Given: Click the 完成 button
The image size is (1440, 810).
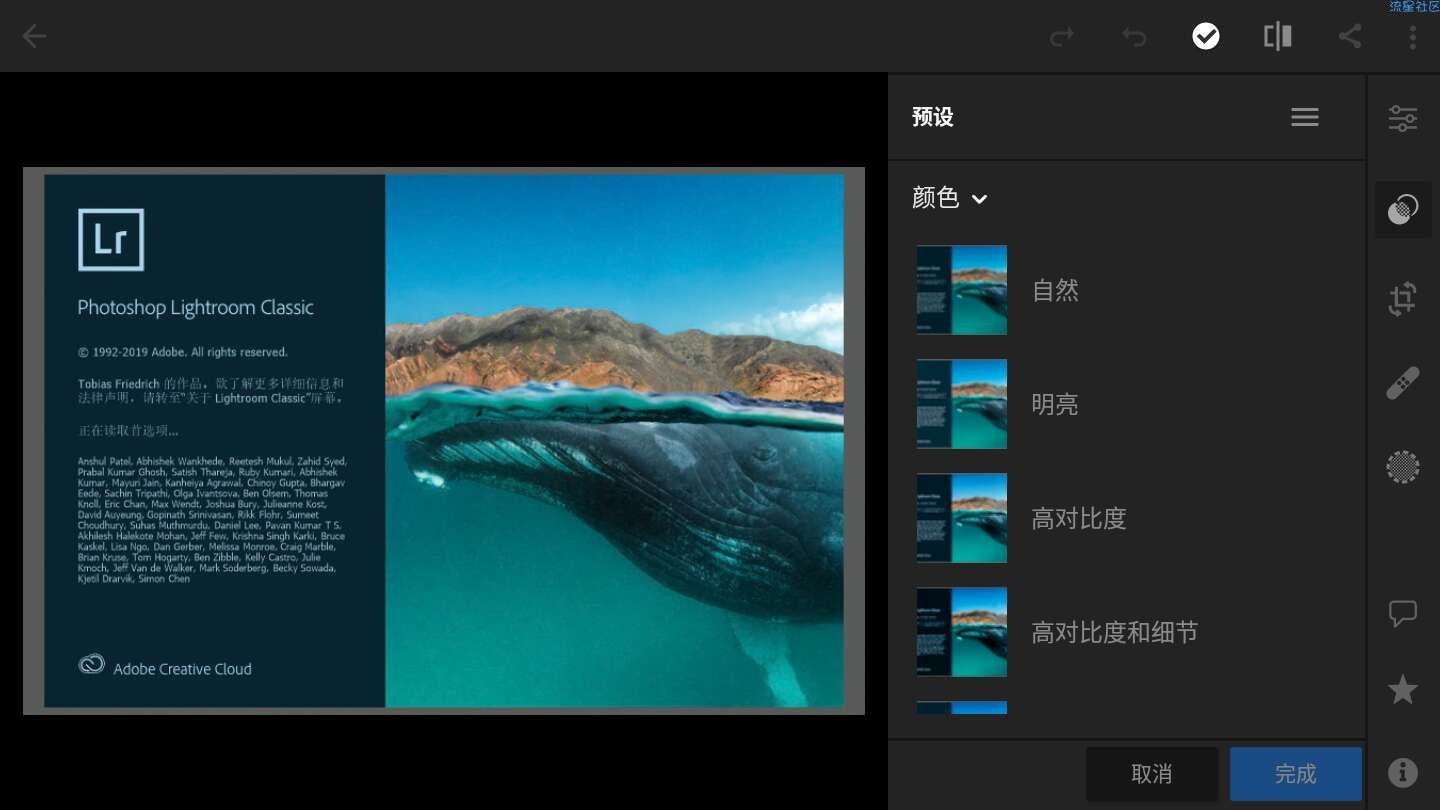Looking at the screenshot, I should click(x=1296, y=774).
